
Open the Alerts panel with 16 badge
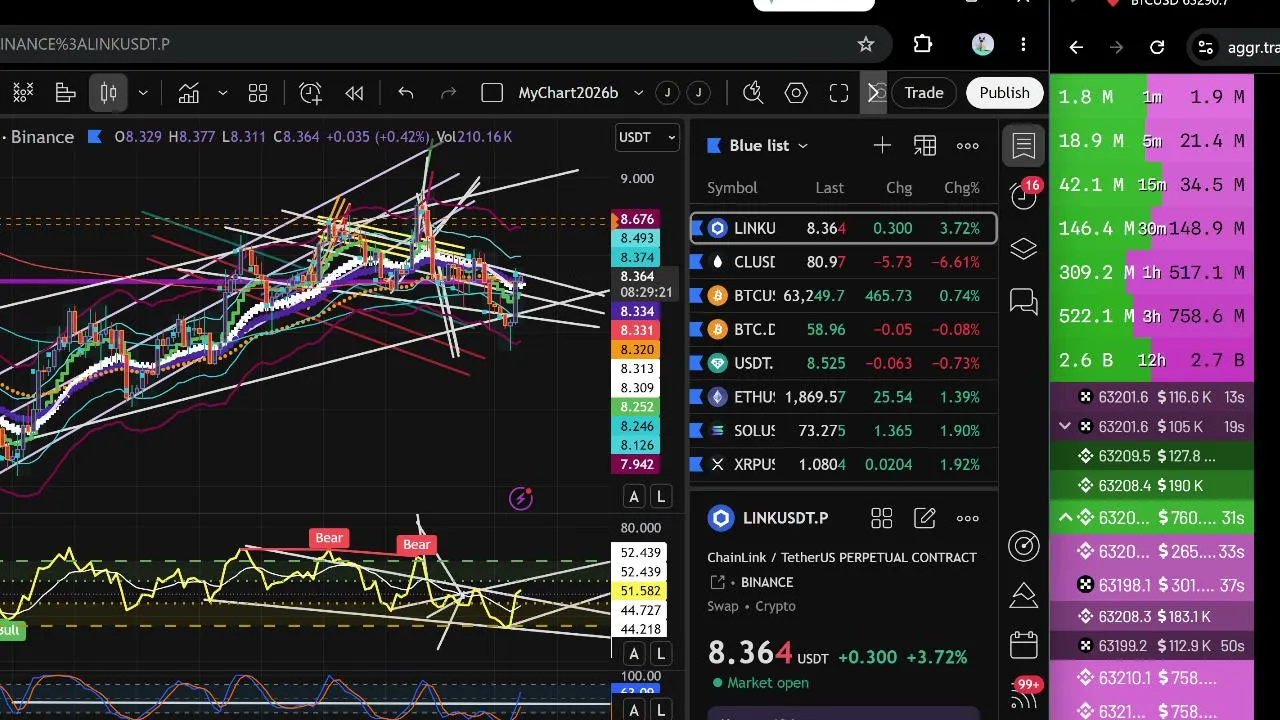point(1023,196)
